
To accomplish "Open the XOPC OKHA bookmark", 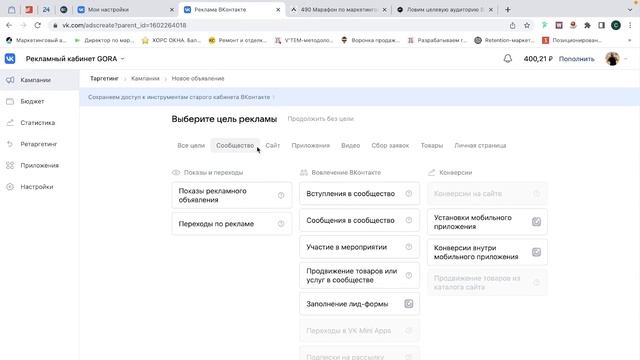I will tap(171, 40).
